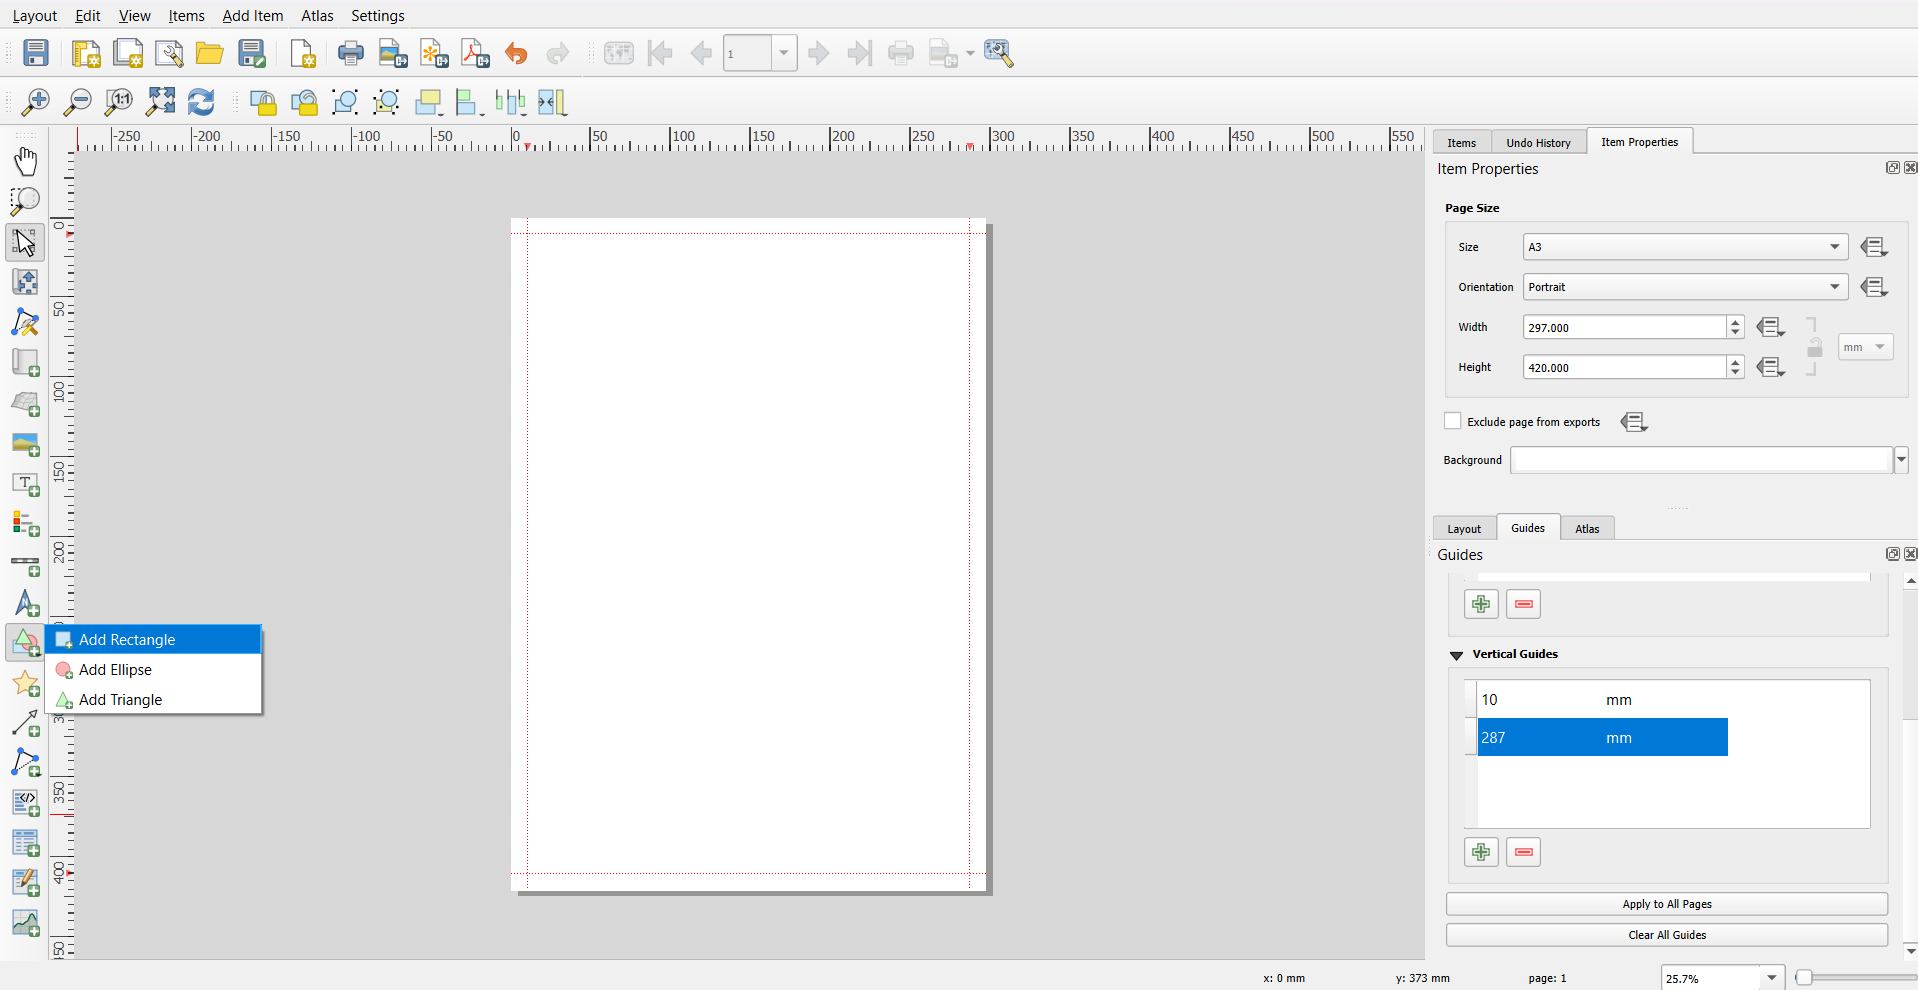Open the page Size A3 dropdown
The width and height of the screenshot is (1918, 990).
(x=1685, y=247)
